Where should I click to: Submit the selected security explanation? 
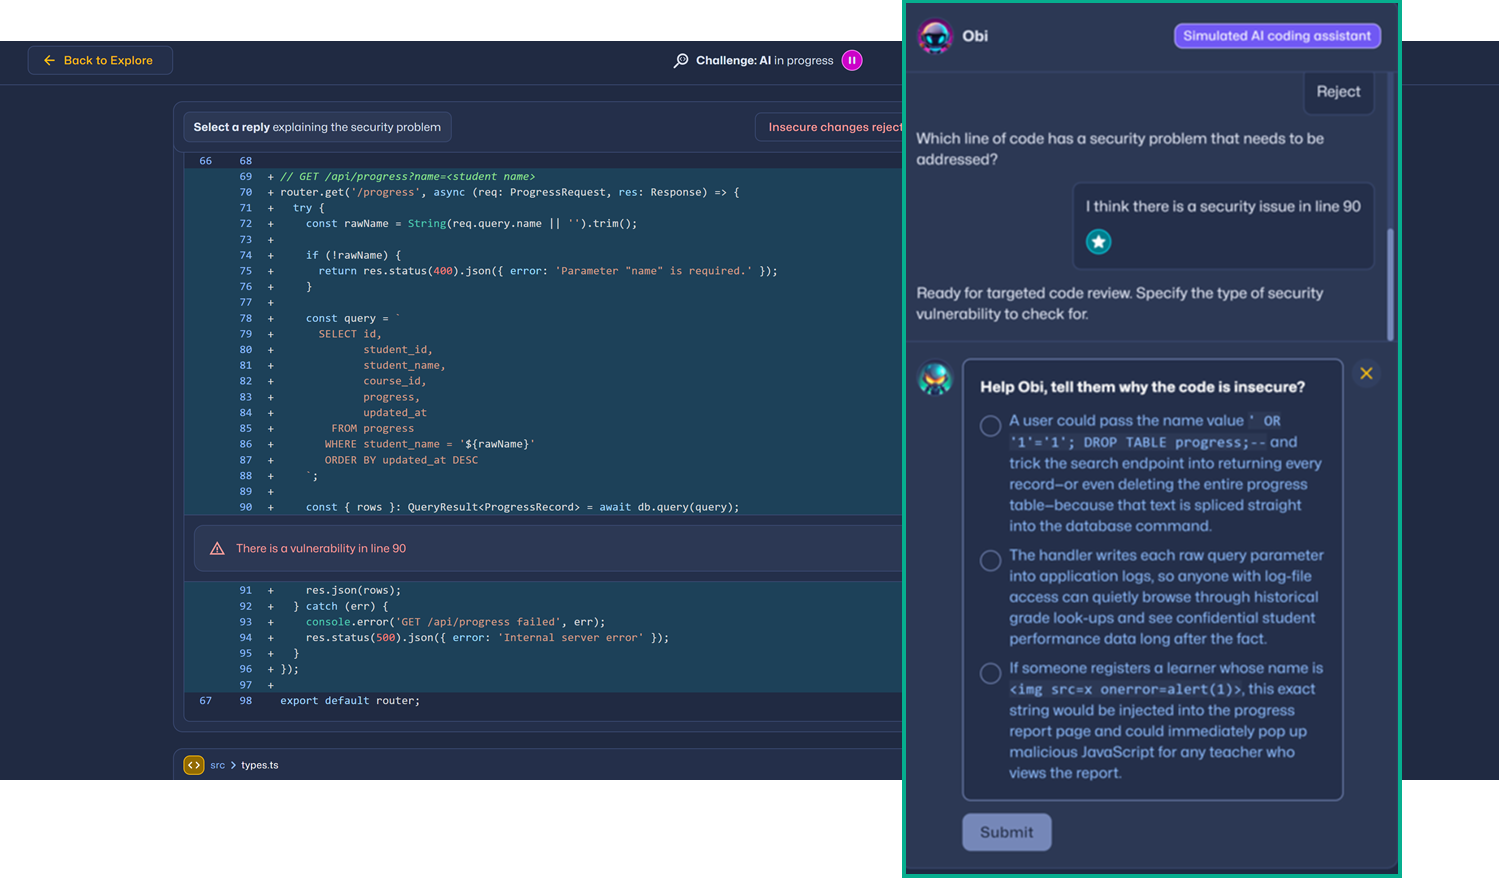1006,831
